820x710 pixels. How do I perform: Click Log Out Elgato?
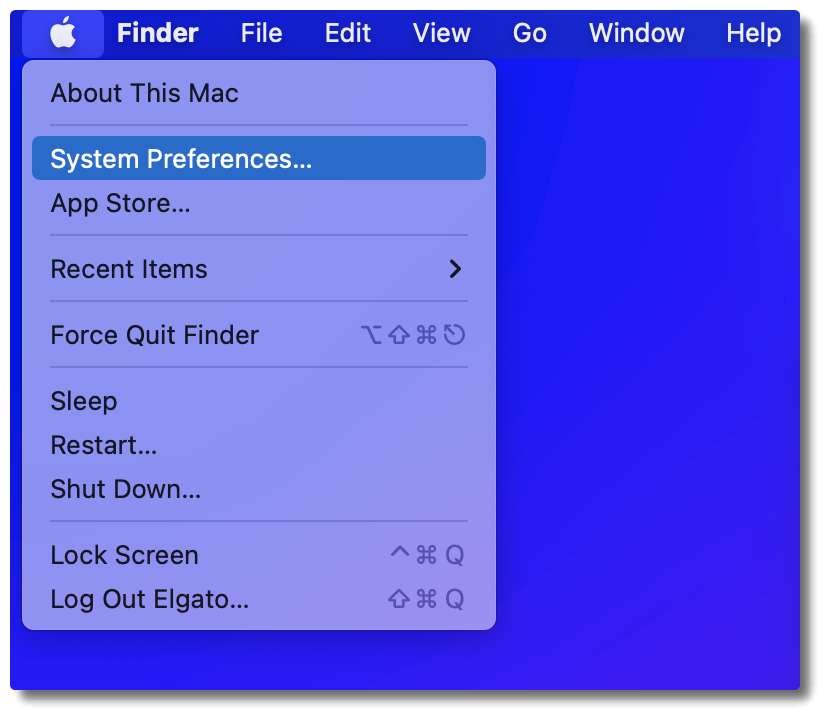(149, 599)
